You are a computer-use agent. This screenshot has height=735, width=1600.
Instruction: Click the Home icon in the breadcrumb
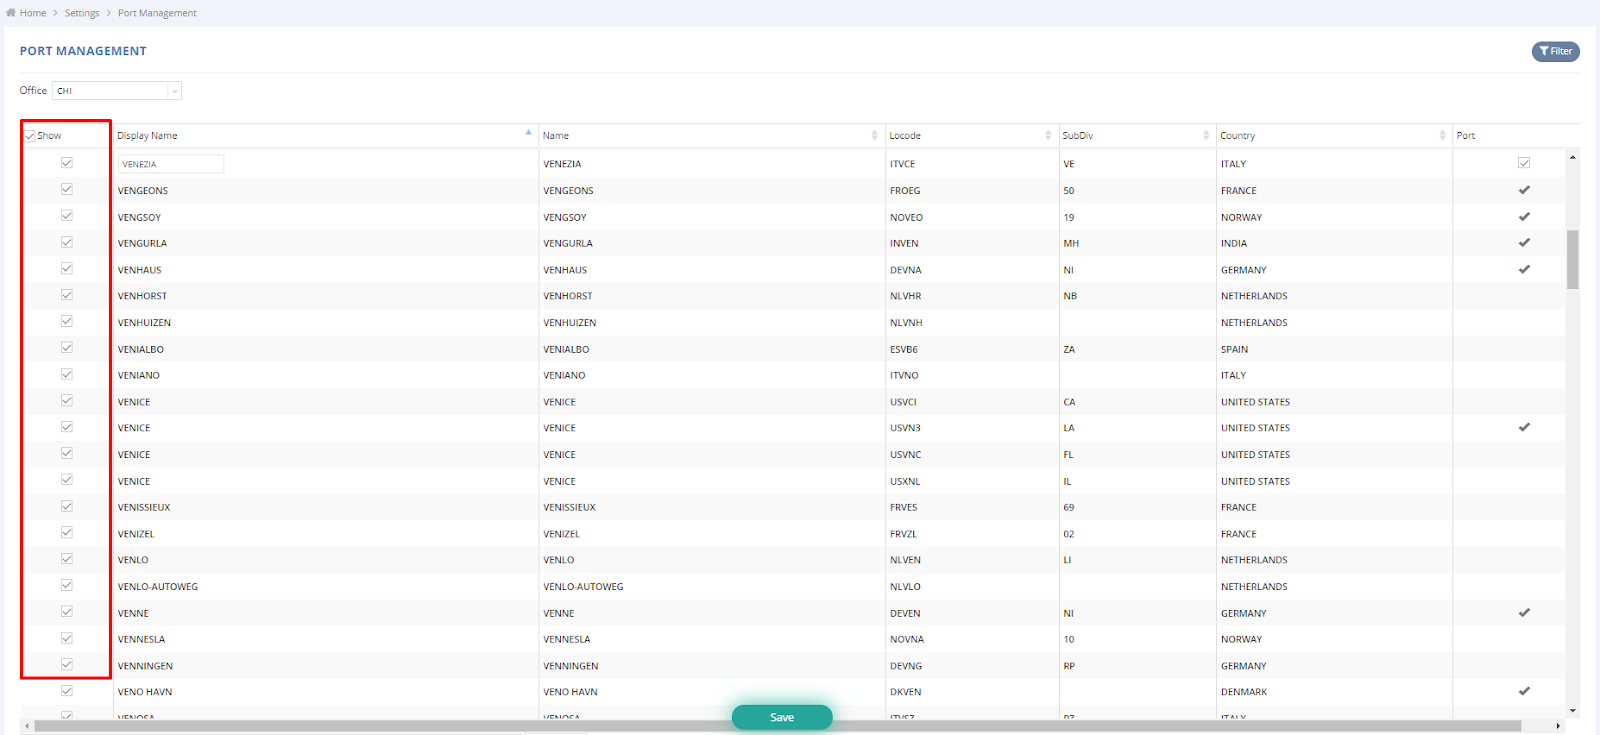click(x=11, y=13)
